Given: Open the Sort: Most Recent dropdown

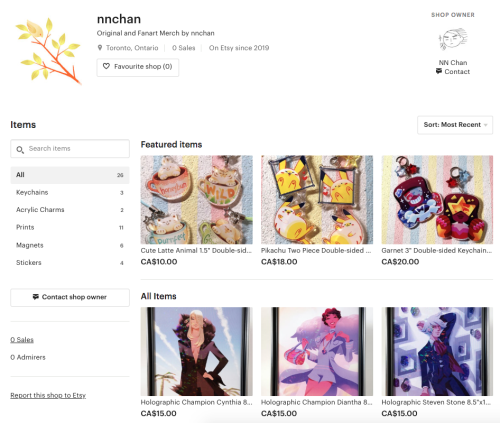Looking at the screenshot, I should pyautogui.click(x=455, y=125).
